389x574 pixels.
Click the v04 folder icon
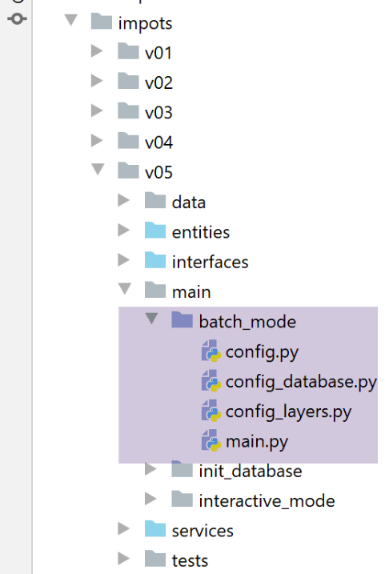click(128, 141)
